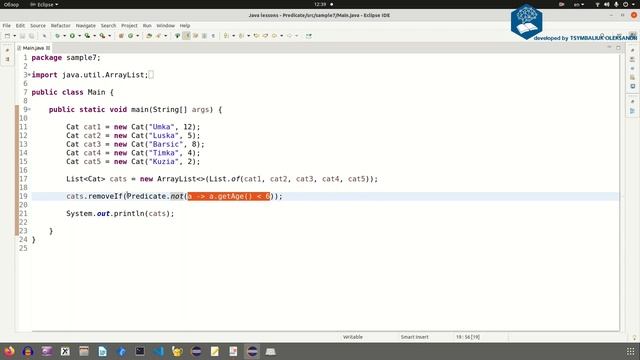The image size is (640, 360).
Task: Click the New Java Package icon
Action: (x=121, y=36)
